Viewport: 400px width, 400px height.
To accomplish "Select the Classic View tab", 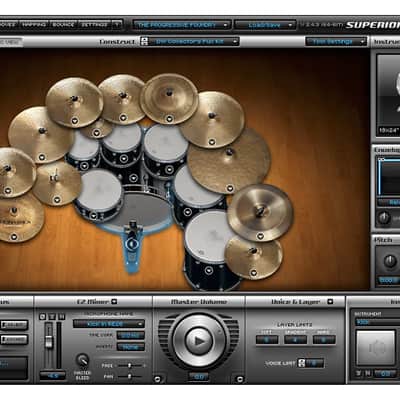I will point(11,42).
